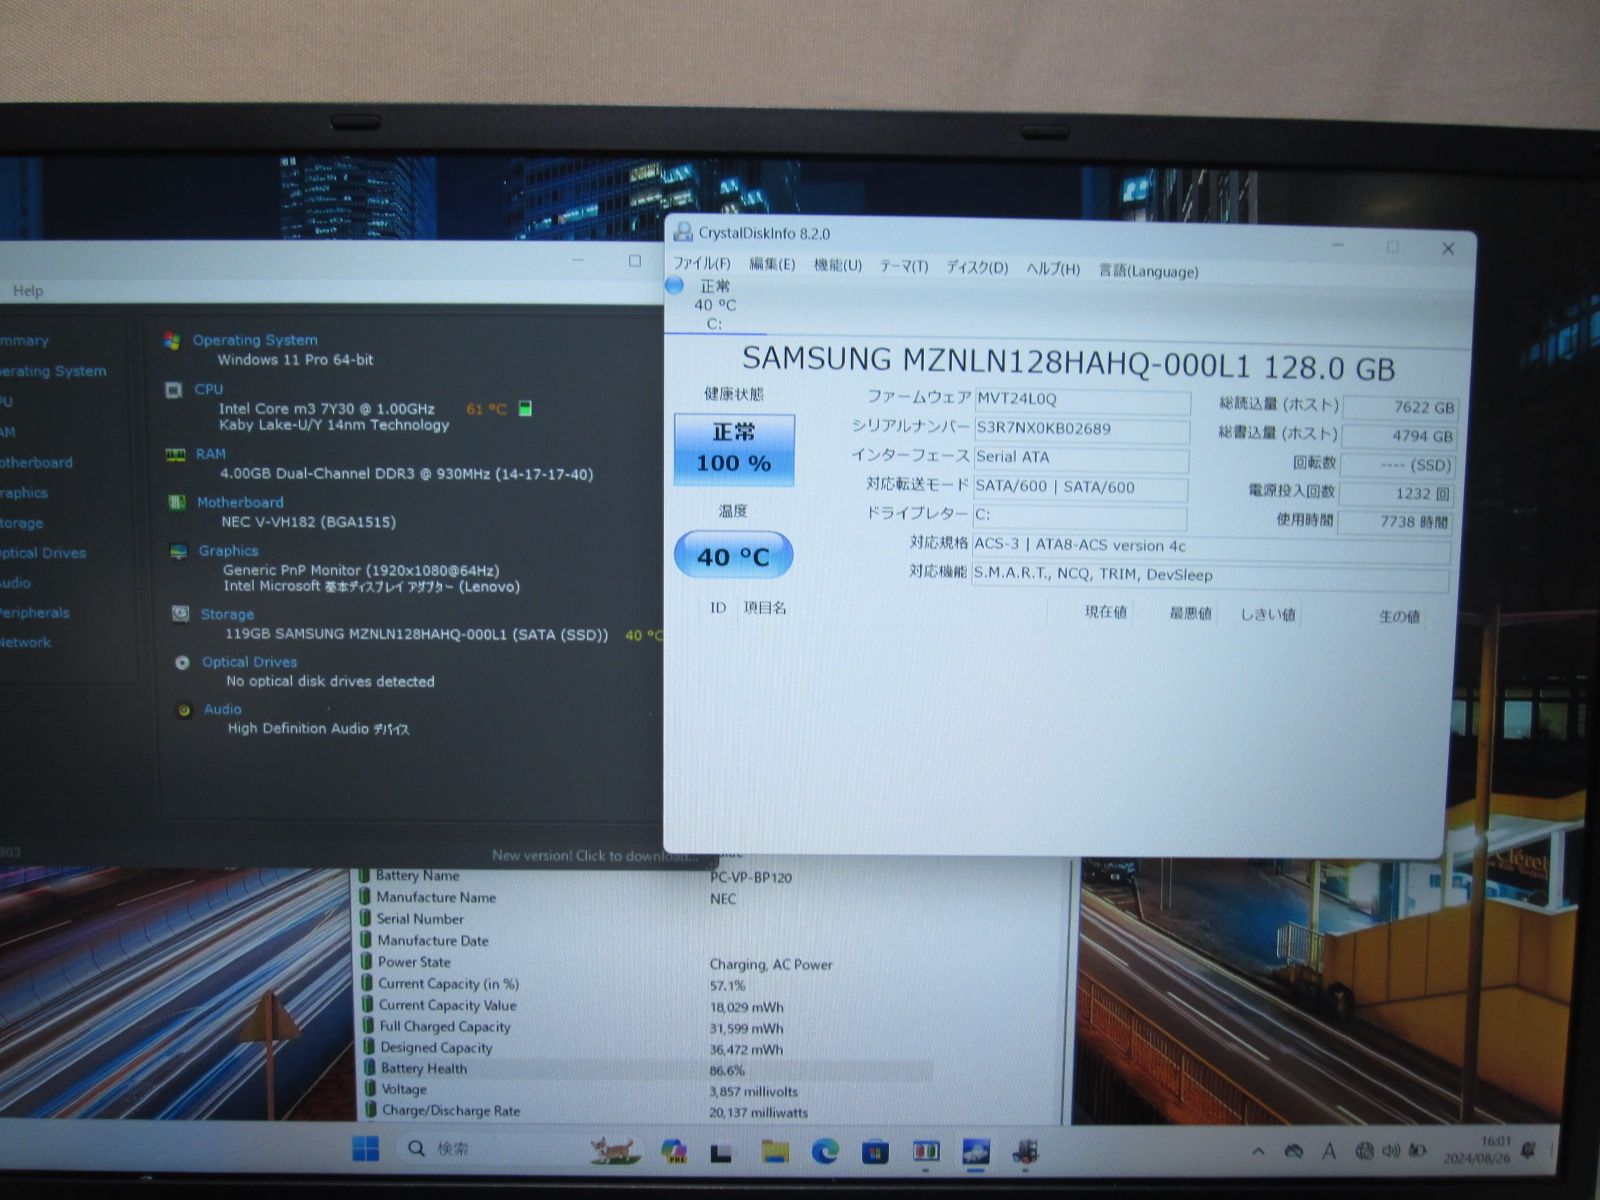The width and height of the screenshot is (1600, 1200).
Task: Select Motherboard in Speccy sidebar
Action: click(36, 463)
